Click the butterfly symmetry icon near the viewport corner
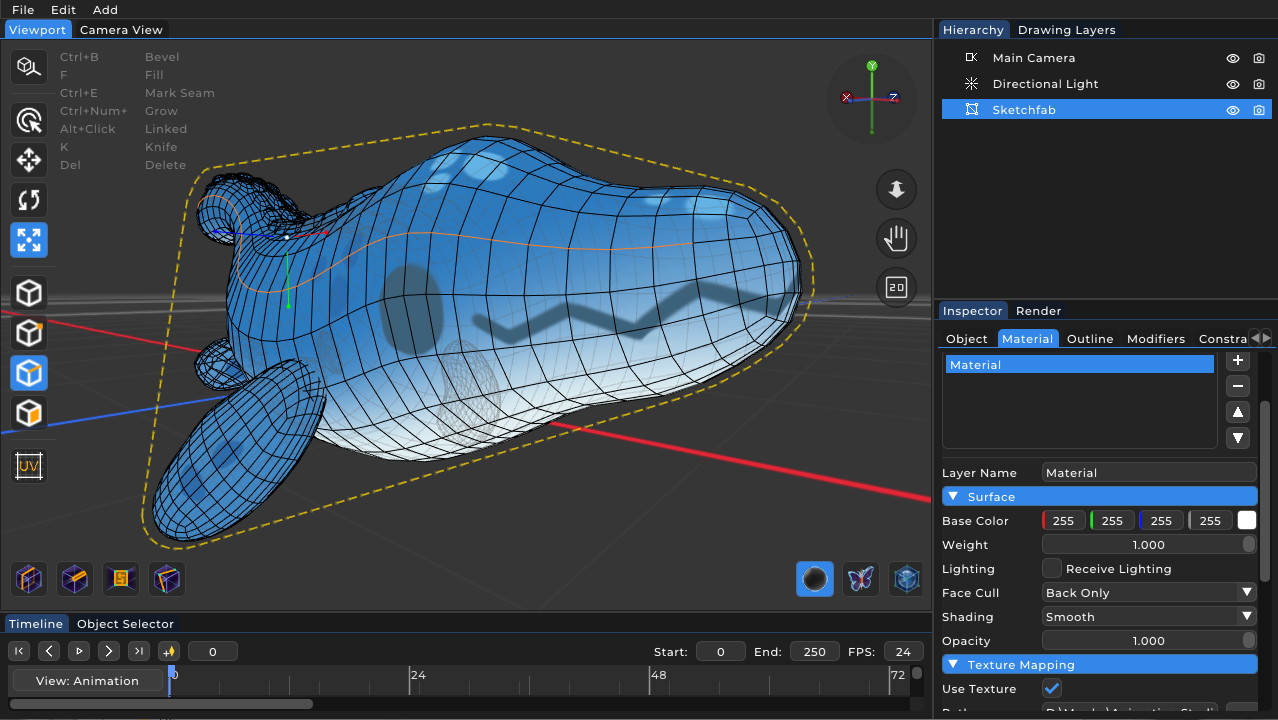1278x720 pixels. (x=860, y=579)
